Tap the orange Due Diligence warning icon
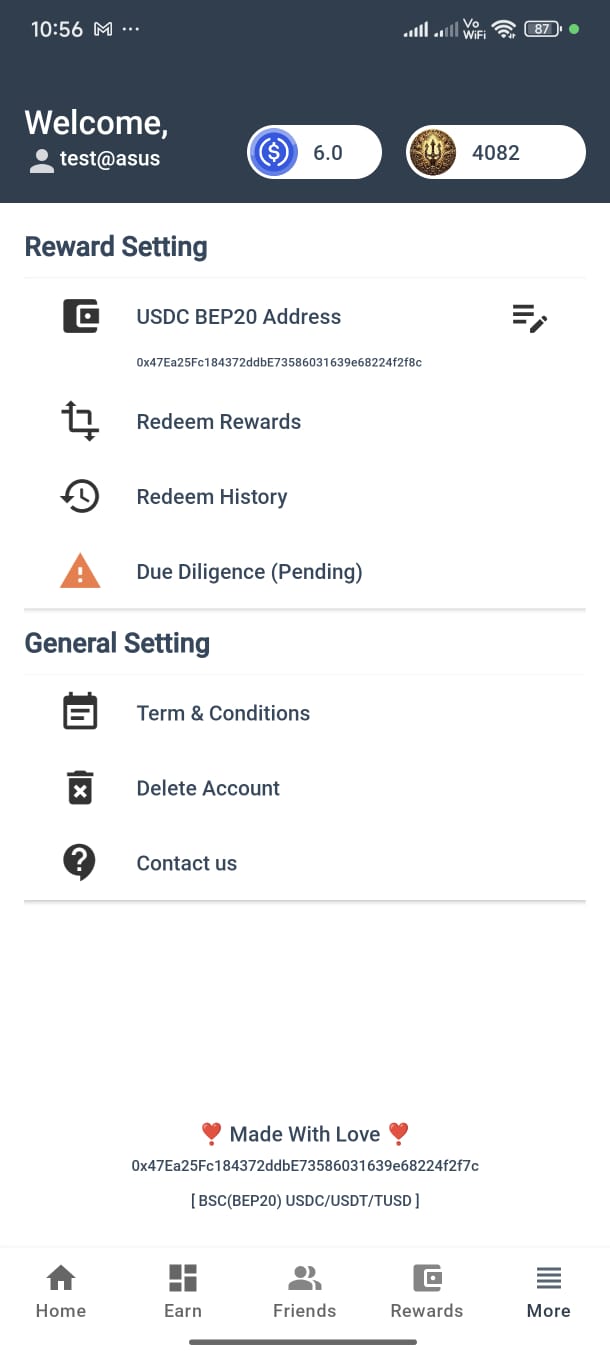Image resolution: width=610 pixels, height=1356 pixels. [80, 572]
